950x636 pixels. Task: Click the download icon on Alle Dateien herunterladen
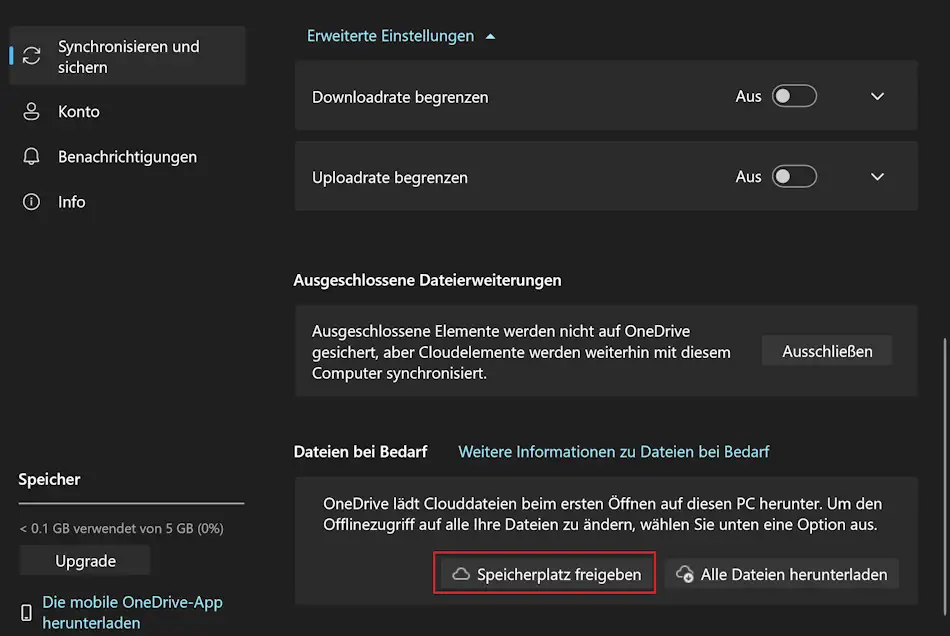tap(685, 574)
